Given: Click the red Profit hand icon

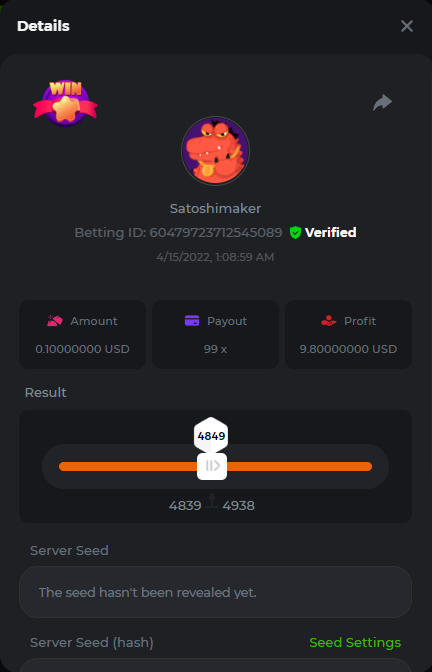Looking at the screenshot, I should (329, 321).
